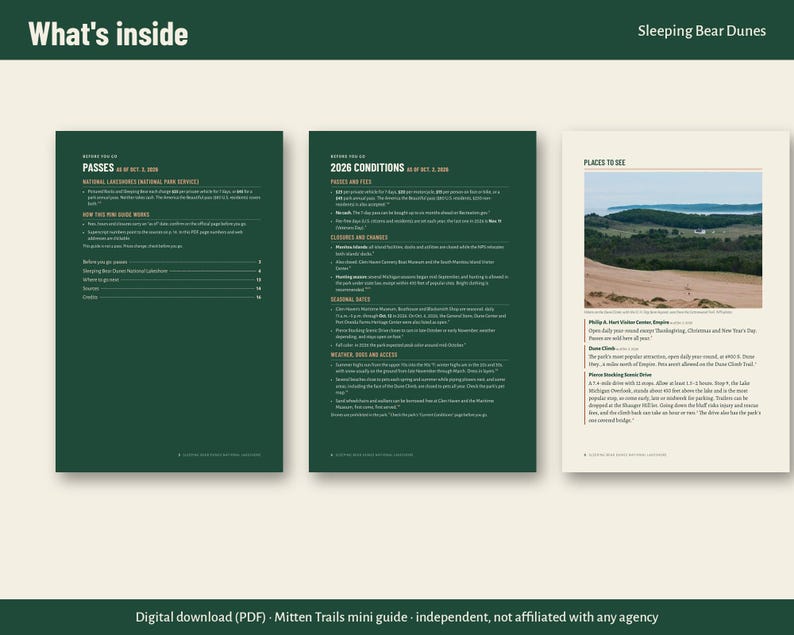Click the "Manitou Islands" closure bullet
The width and height of the screenshot is (794, 635).
pos(420,250)
